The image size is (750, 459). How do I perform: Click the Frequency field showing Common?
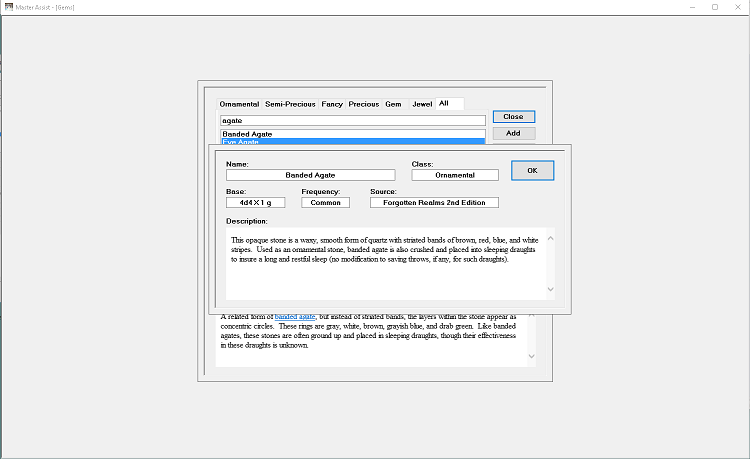(x=325, y=203)
